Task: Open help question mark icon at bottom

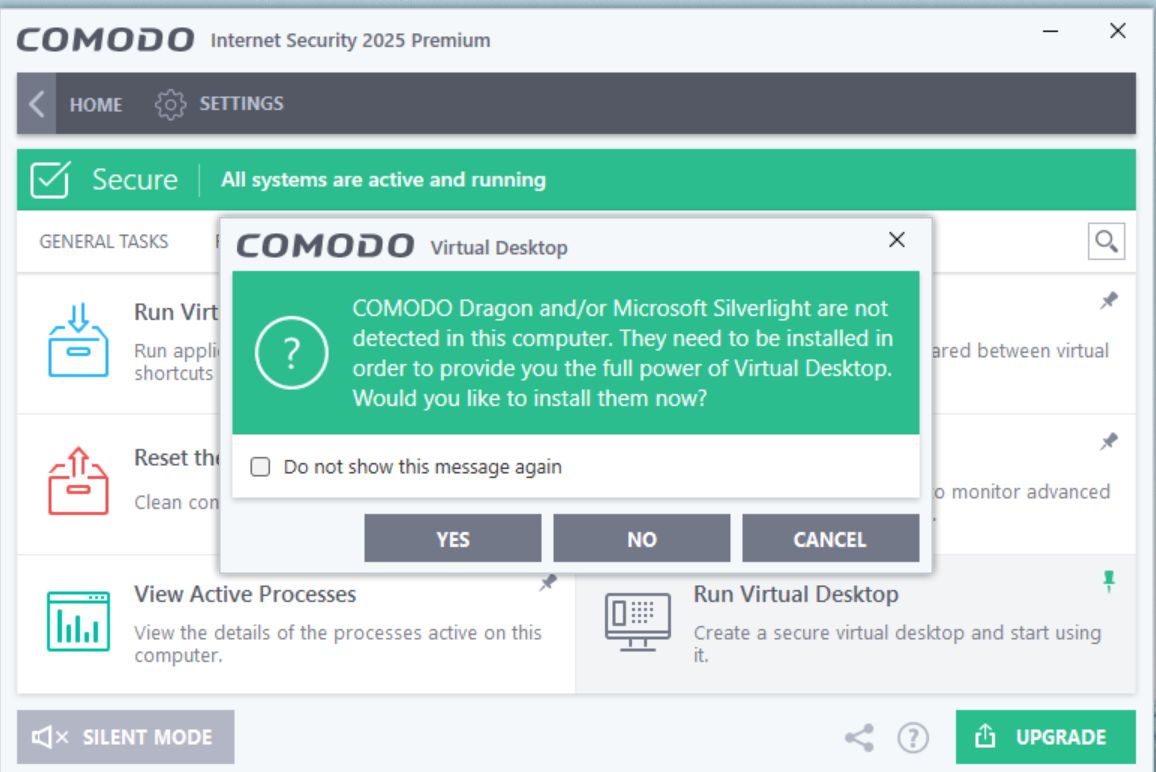Action: [913, 737]
